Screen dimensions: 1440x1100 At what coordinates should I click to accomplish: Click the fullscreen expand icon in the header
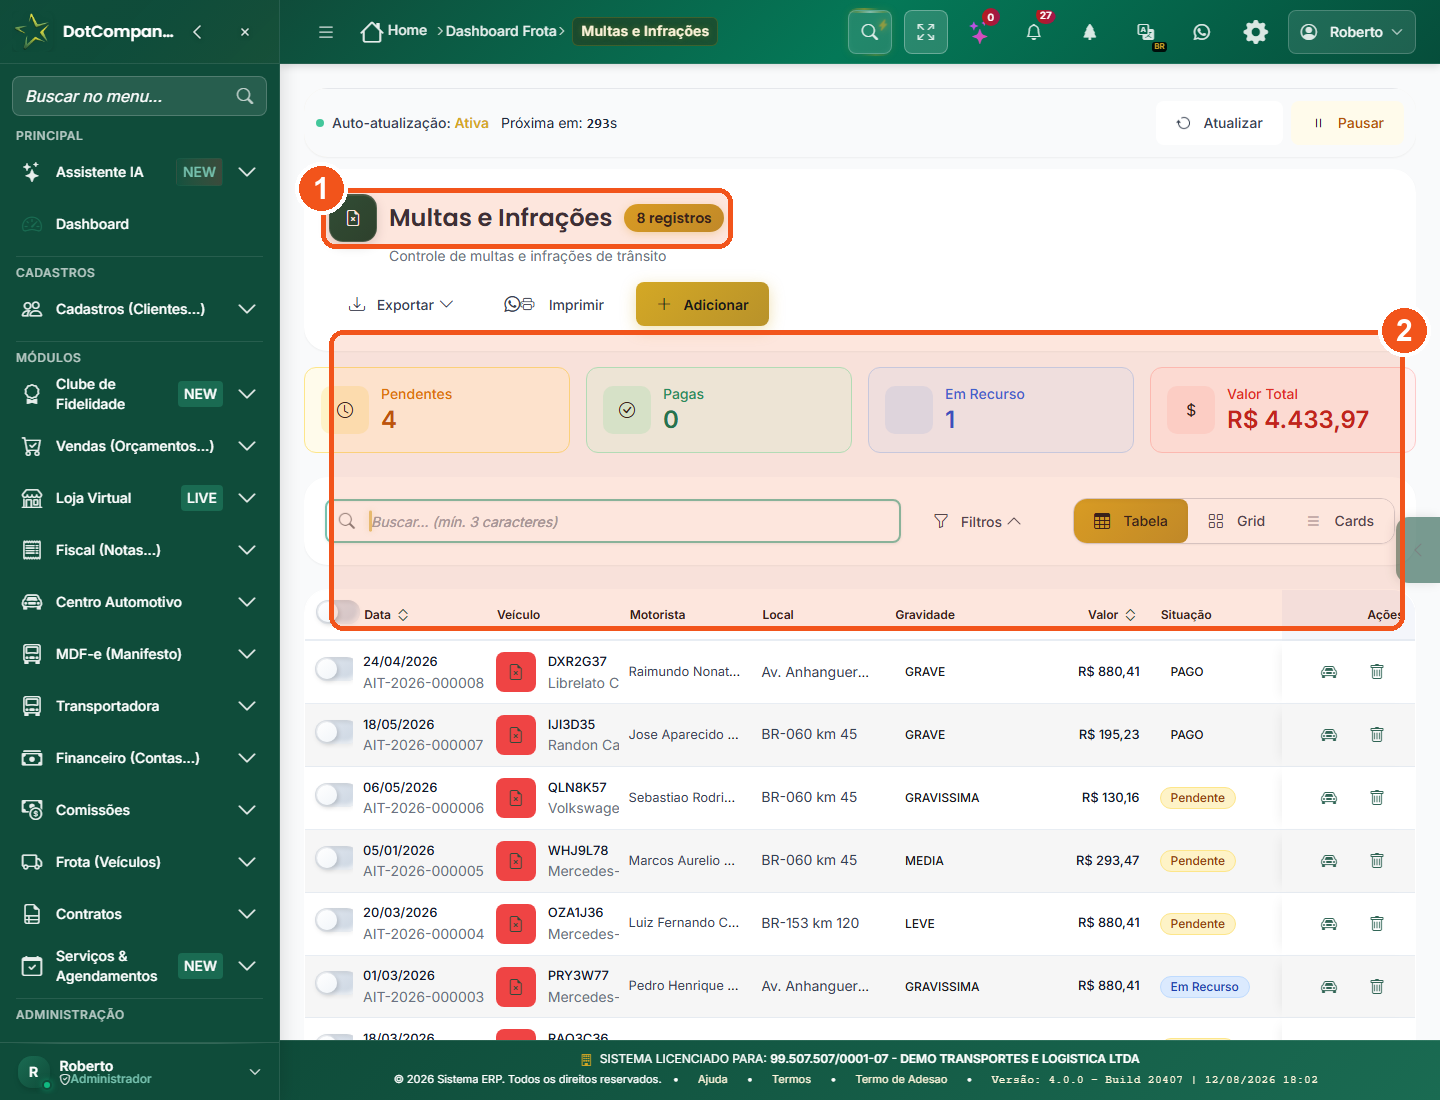pos(926,32)
